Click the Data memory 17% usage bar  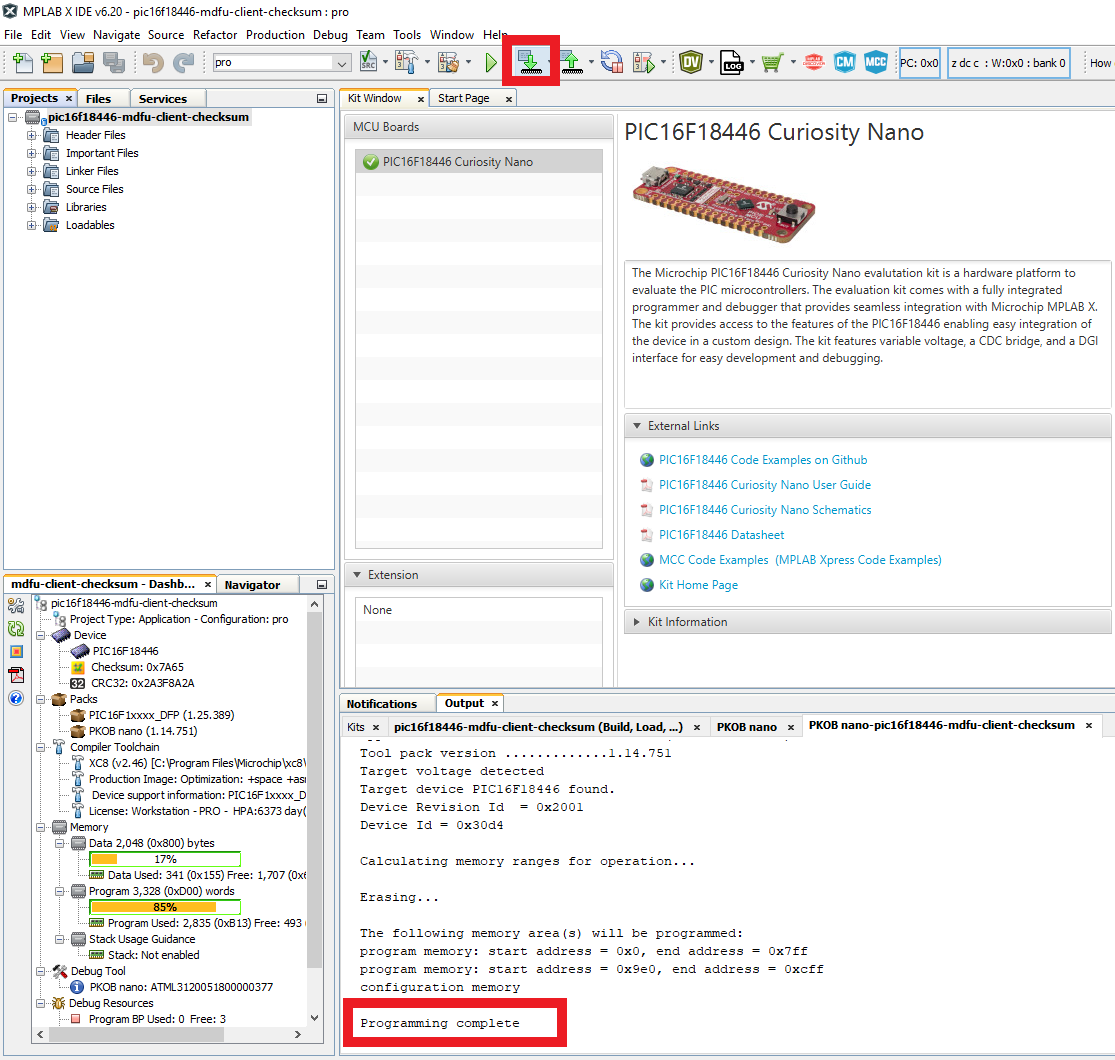click(165, 859)
